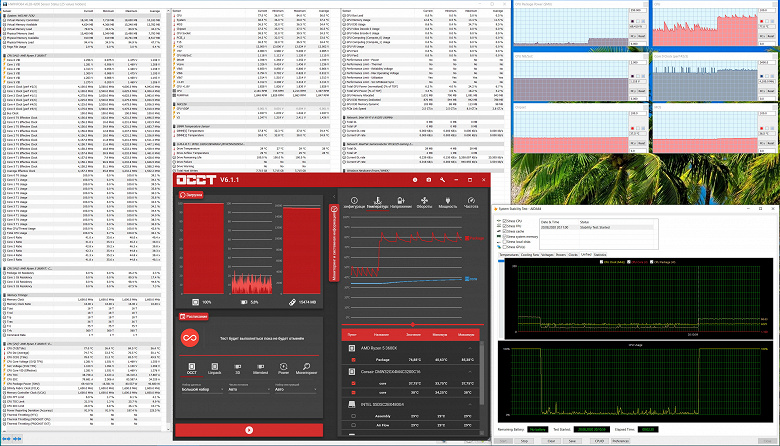The width and height of the screenshot is (780, 446).
Task: Select the 3D test icon in OCCT
Action: pyautogui.click(x=237, y=366)
